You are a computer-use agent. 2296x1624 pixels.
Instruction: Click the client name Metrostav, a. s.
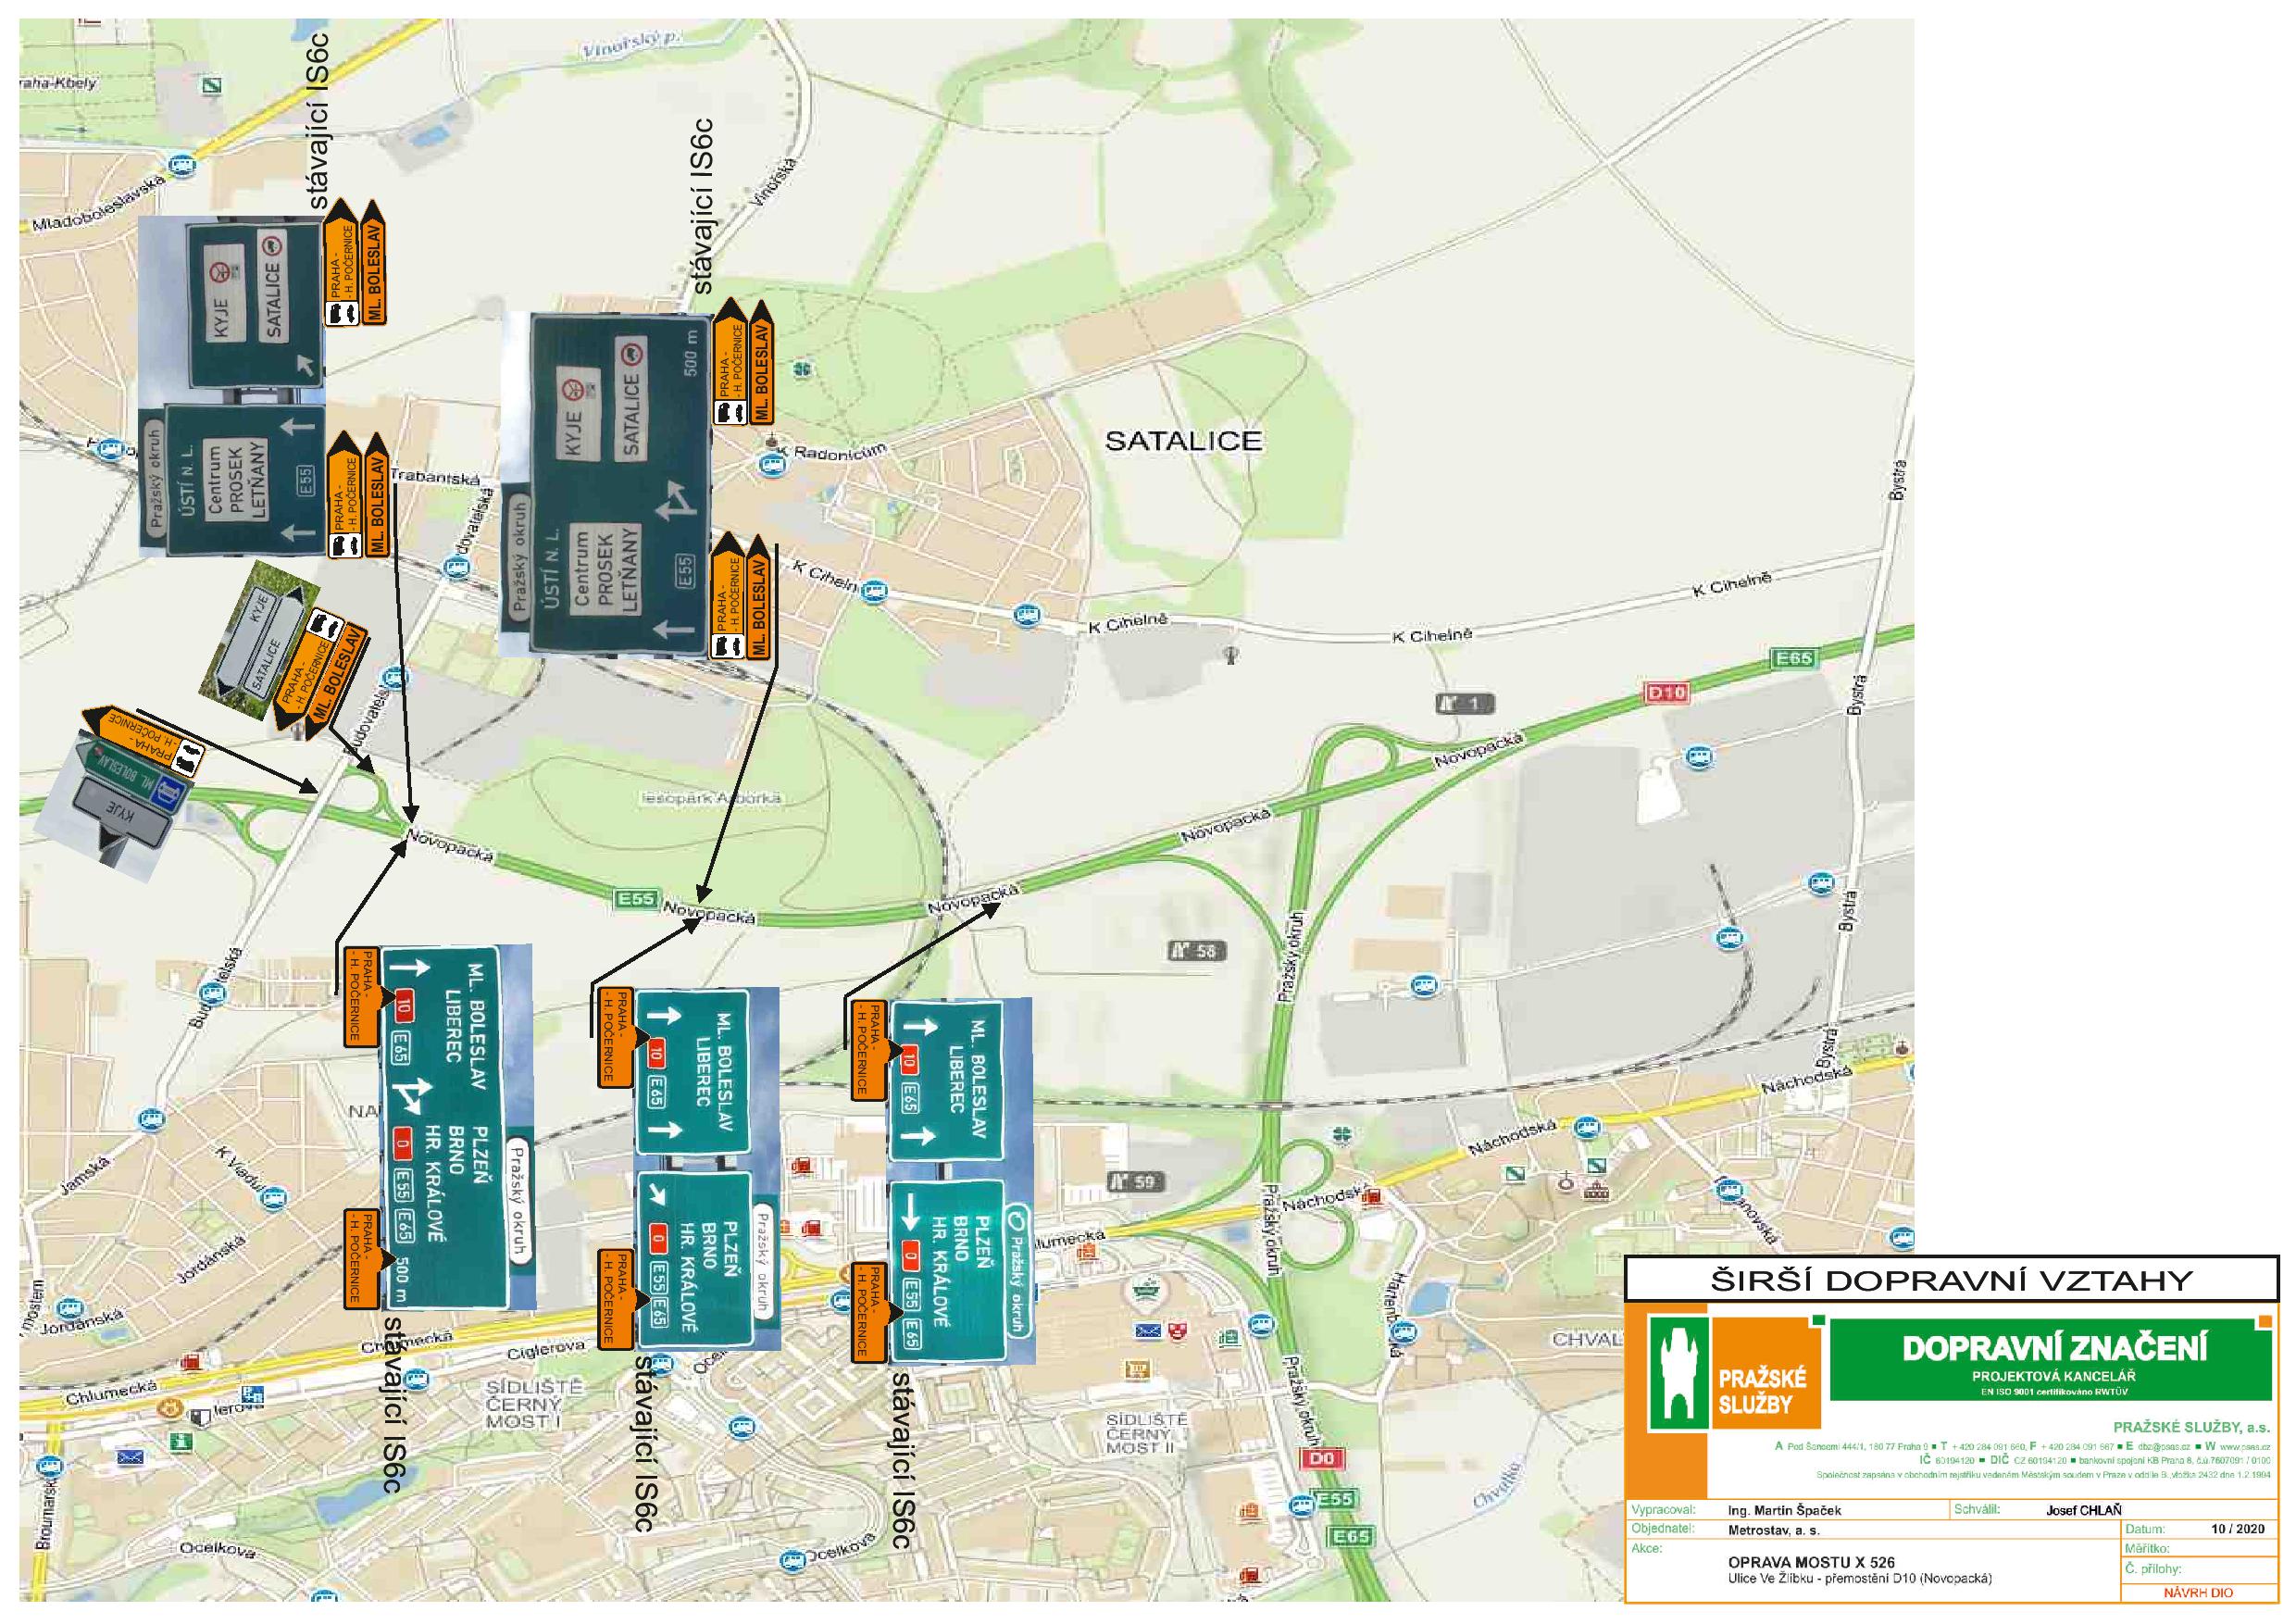[x=1774, y=1530]
